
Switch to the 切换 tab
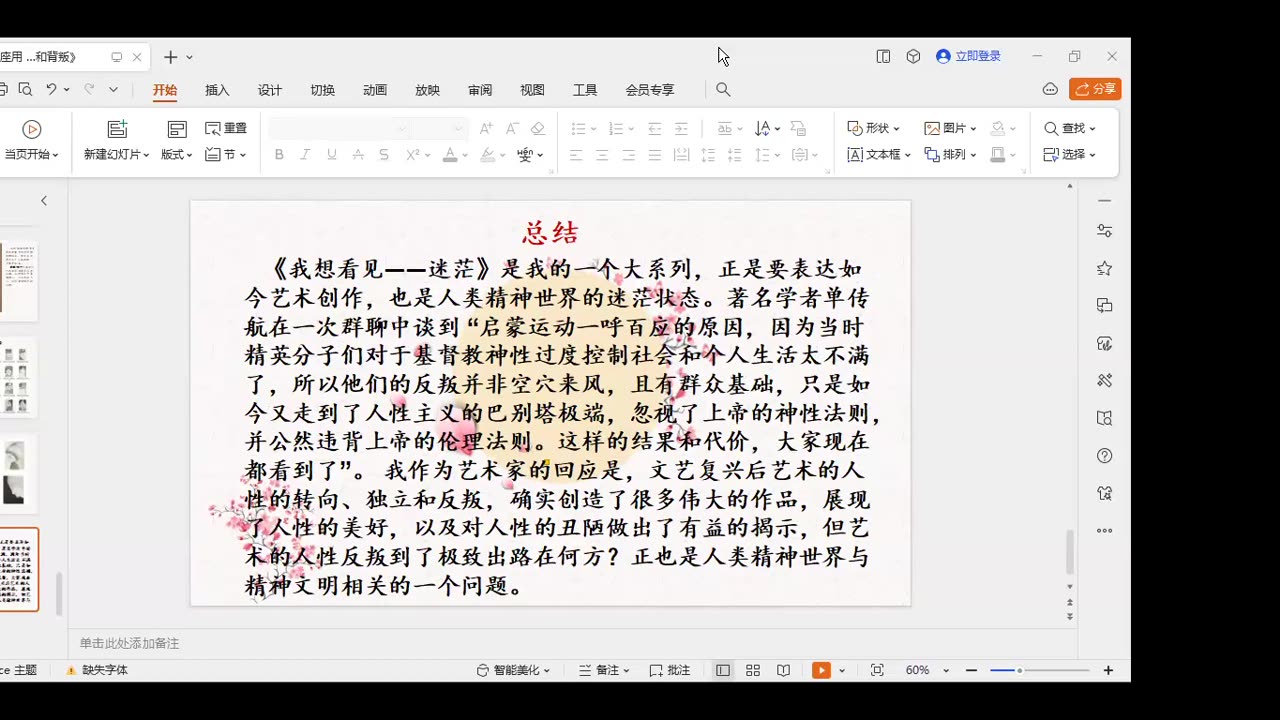coord(322,90)
